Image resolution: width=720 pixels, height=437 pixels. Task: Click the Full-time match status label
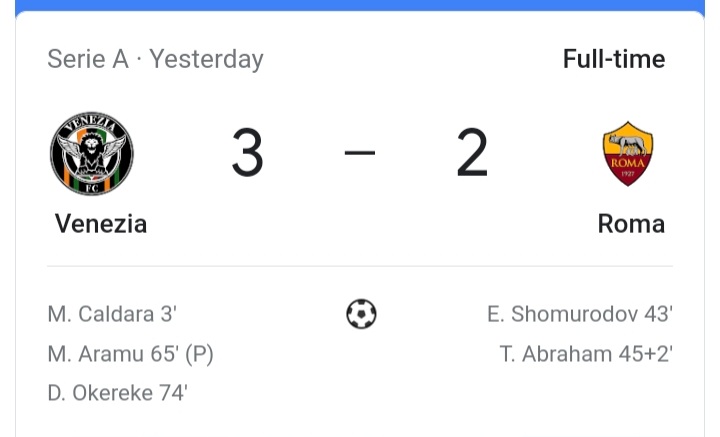(x=613, y=59)
